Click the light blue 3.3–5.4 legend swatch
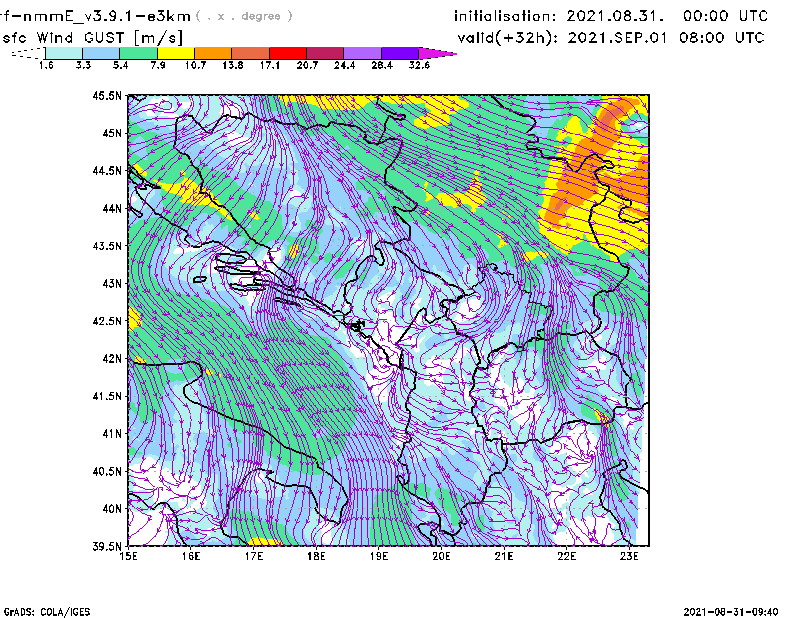This screenshot has height=618, width=800. pyautogui.click(x=101, y=53)
